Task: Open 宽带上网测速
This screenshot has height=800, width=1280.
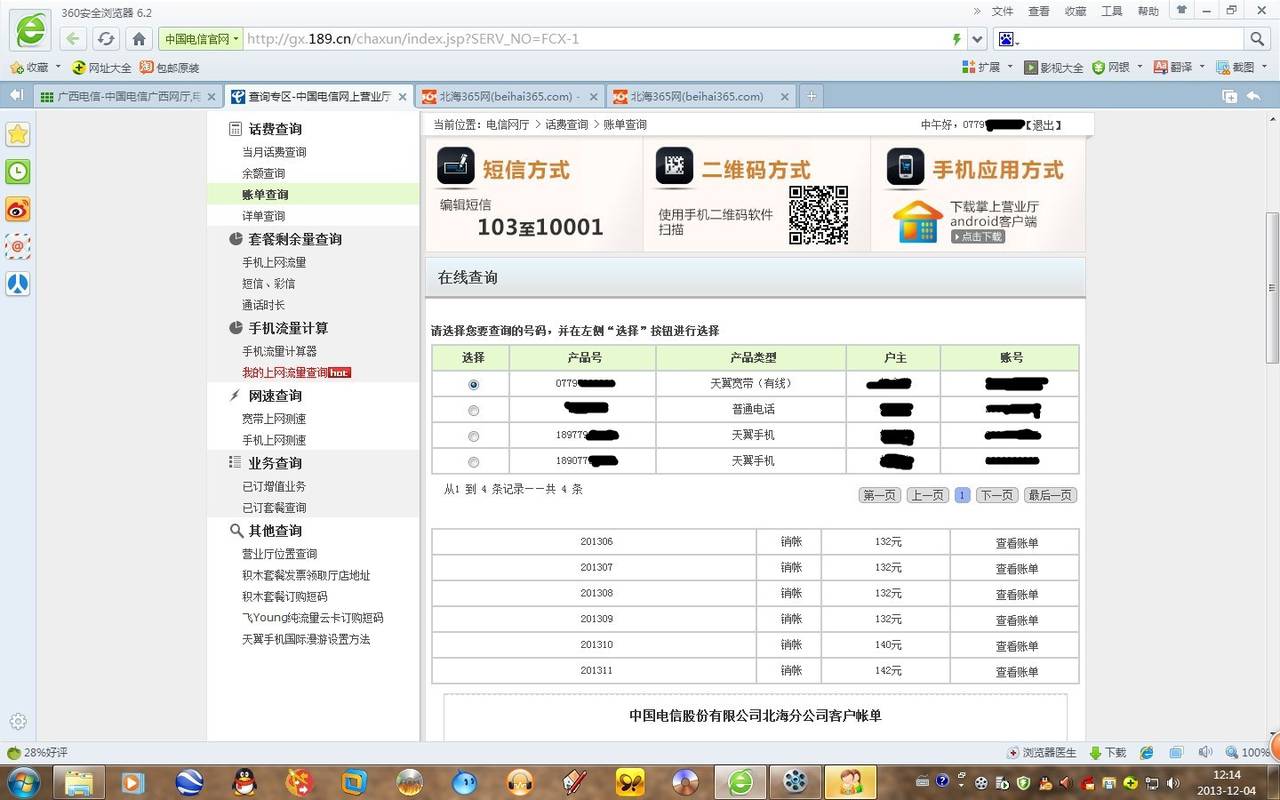Action: click(x=274, y=418)
